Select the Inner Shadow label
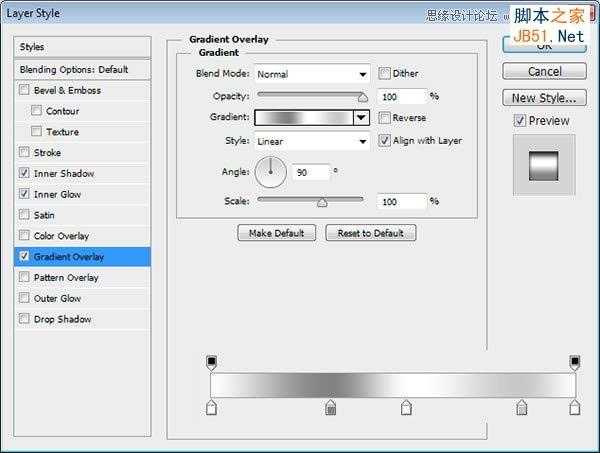The width and height of the screenshot is (600, 453). (64, 173)
